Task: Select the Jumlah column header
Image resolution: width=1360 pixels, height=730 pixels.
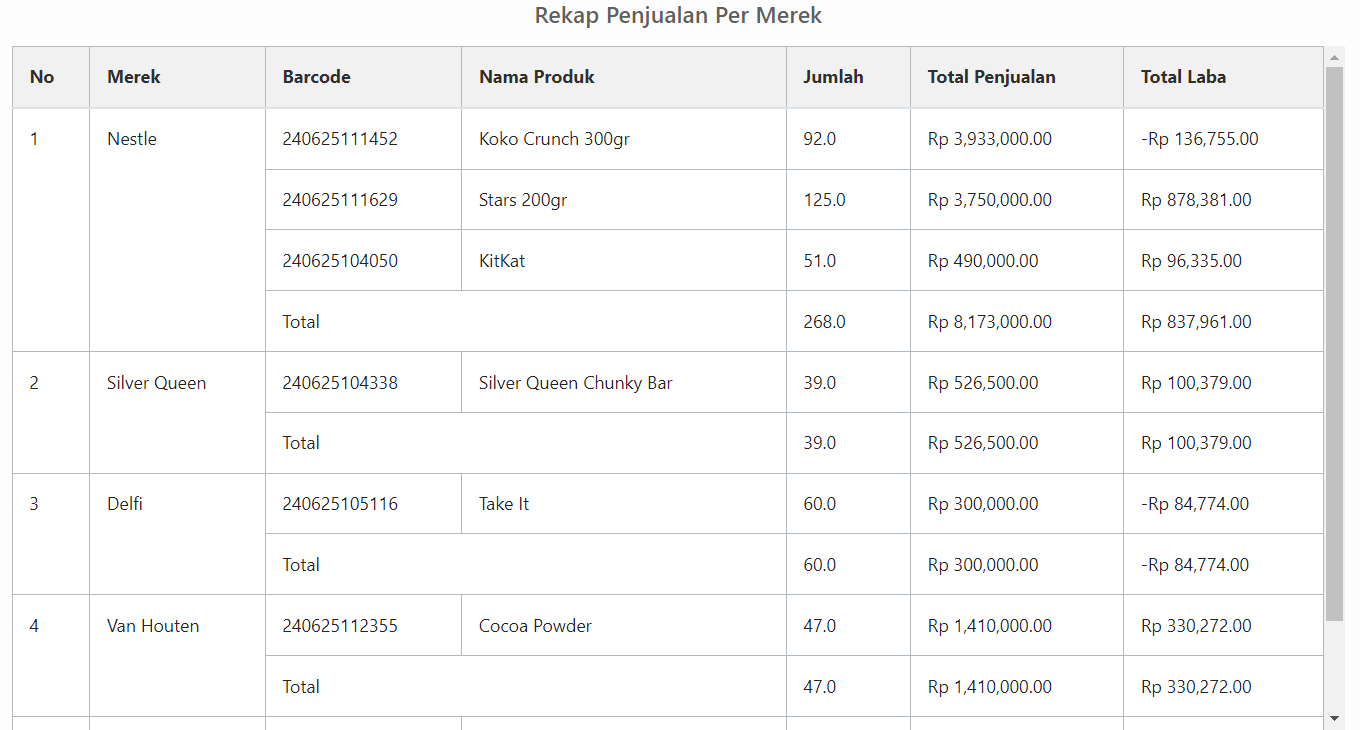Action: pyautogui.click(x=833, y=77)
